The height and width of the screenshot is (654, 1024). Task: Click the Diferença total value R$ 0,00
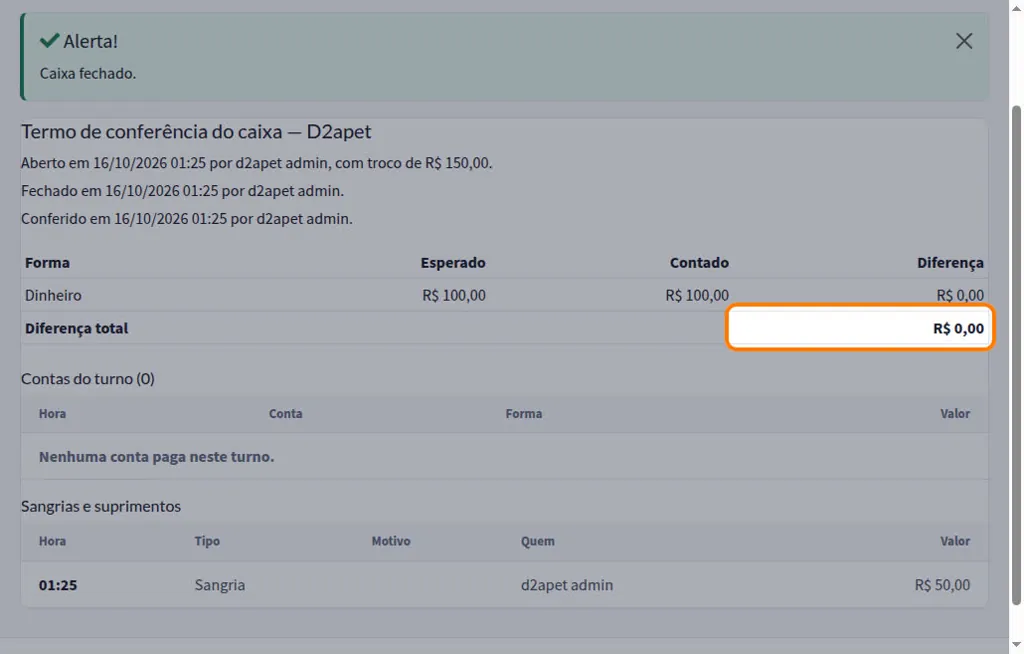coord(958,328)
